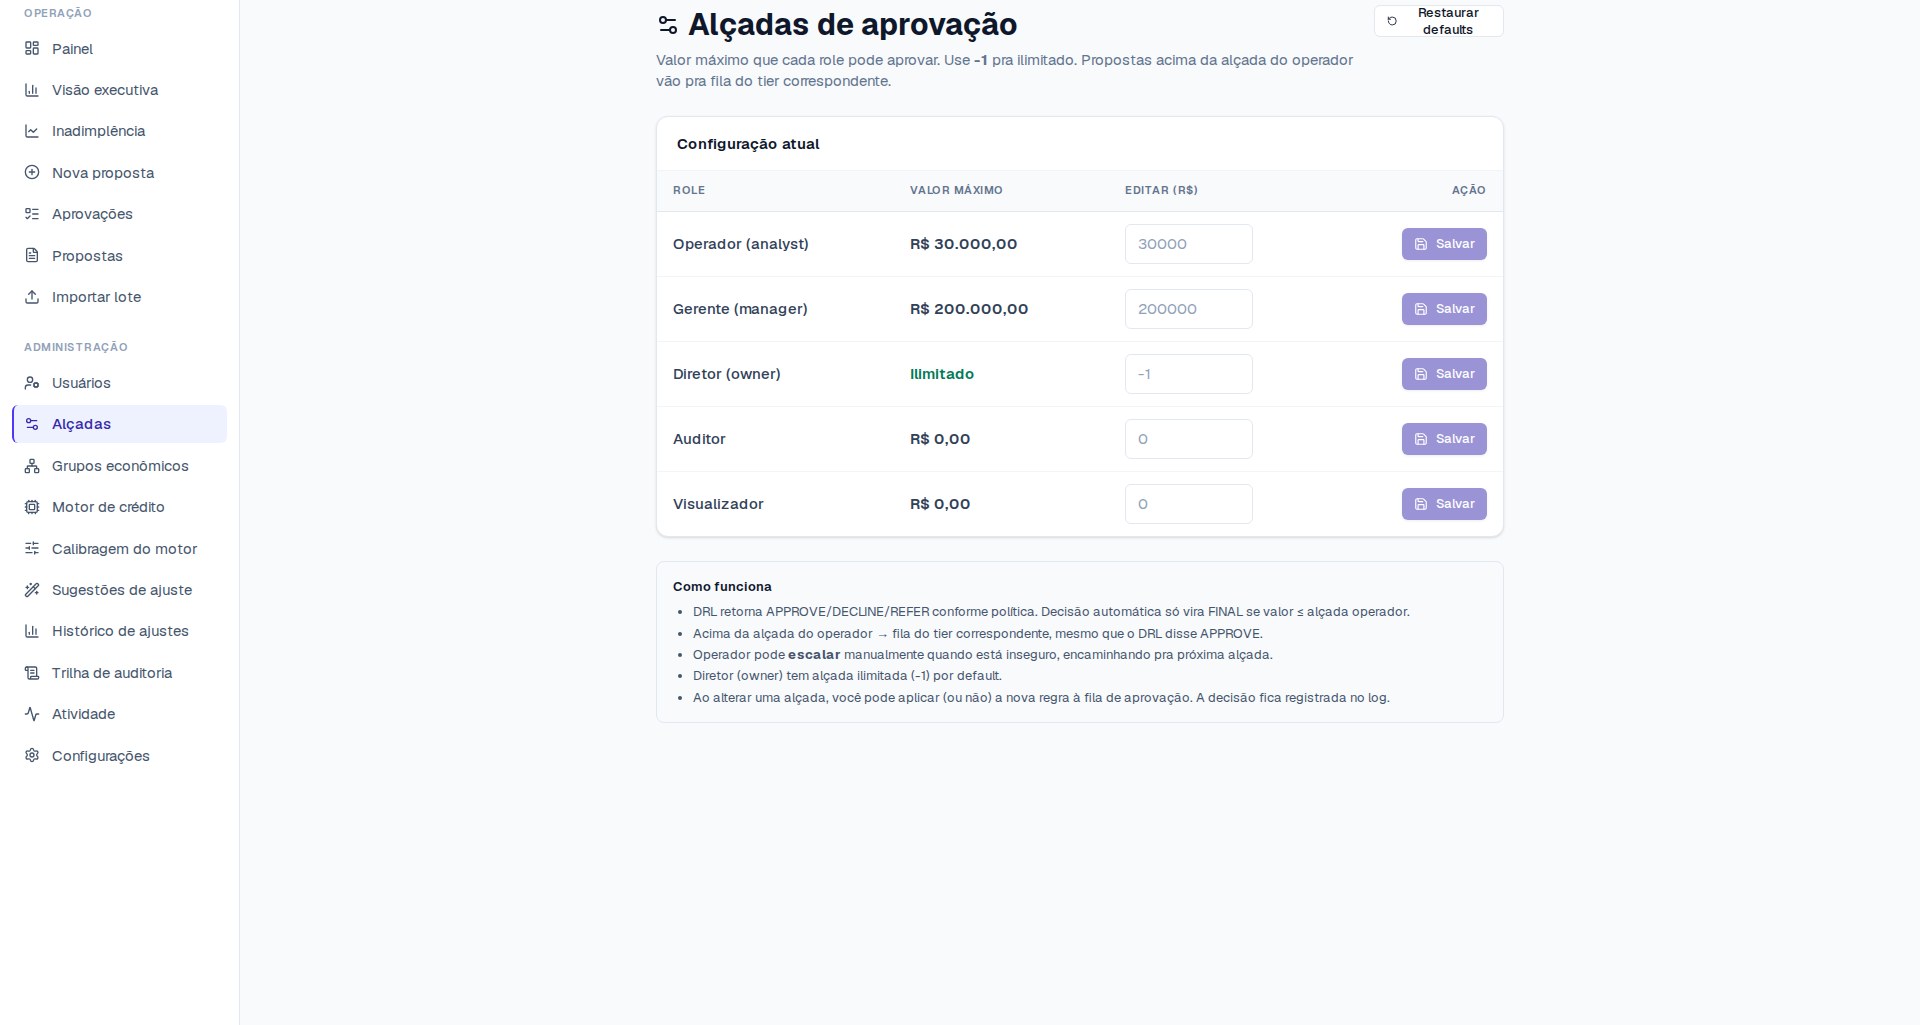Click the sliders icon beside Alçadas de aprovação heading
This screenshot has width=1920, height=1025.
(x=668, y=25)
